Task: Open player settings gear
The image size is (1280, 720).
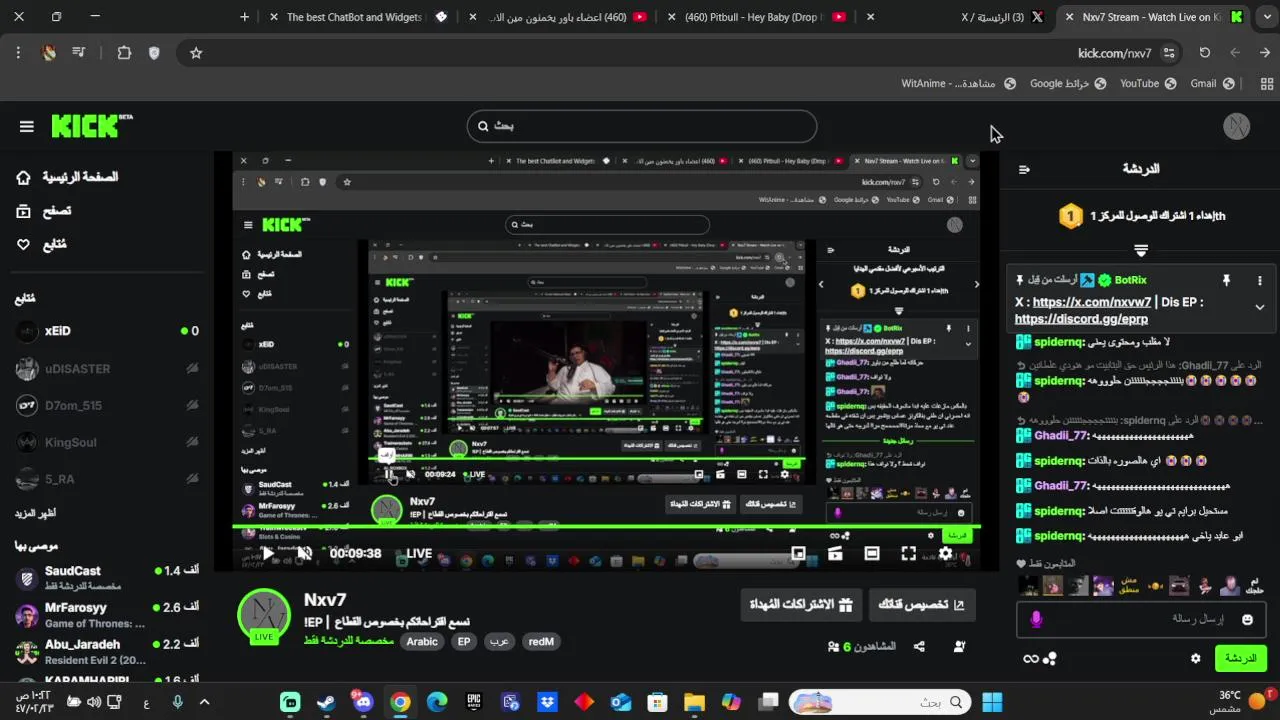Action: pyautogui.click(x=945, y=553)
